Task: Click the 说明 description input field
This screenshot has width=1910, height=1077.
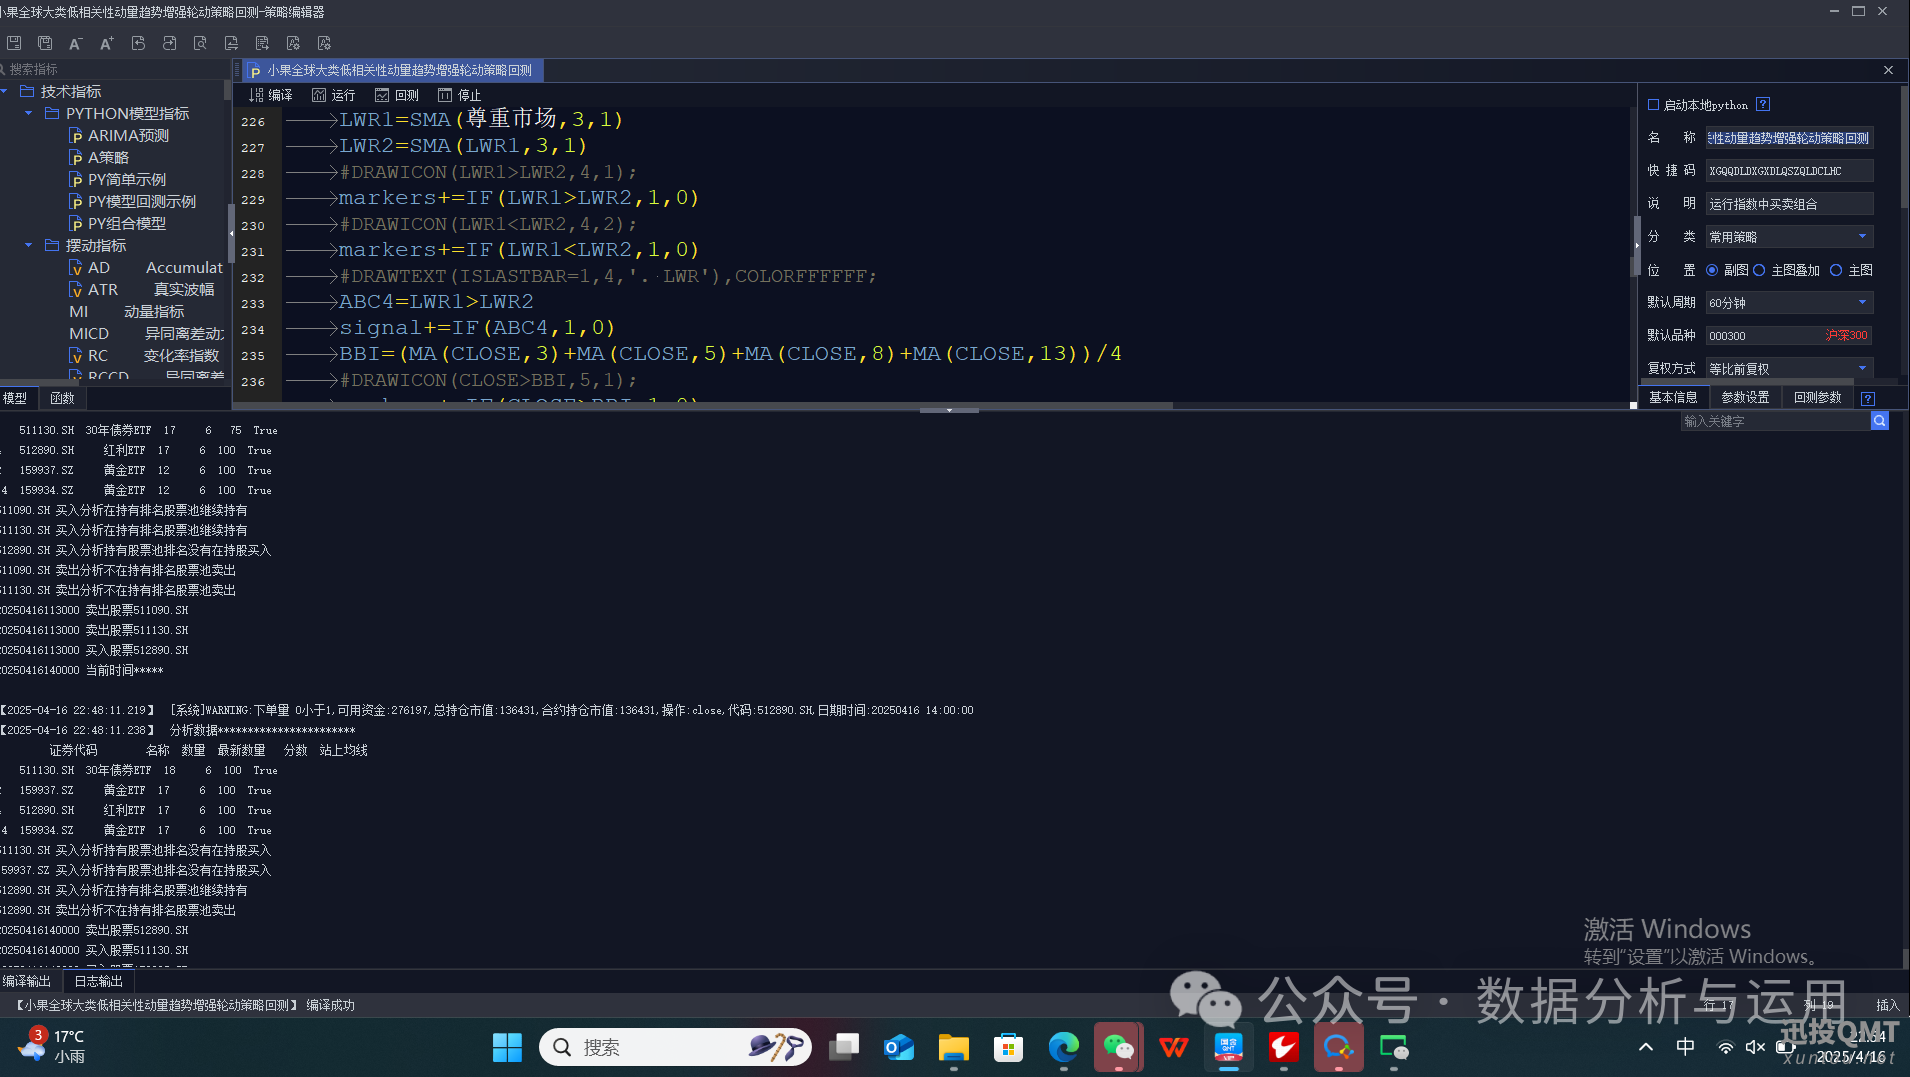Action: (1789, 204)
